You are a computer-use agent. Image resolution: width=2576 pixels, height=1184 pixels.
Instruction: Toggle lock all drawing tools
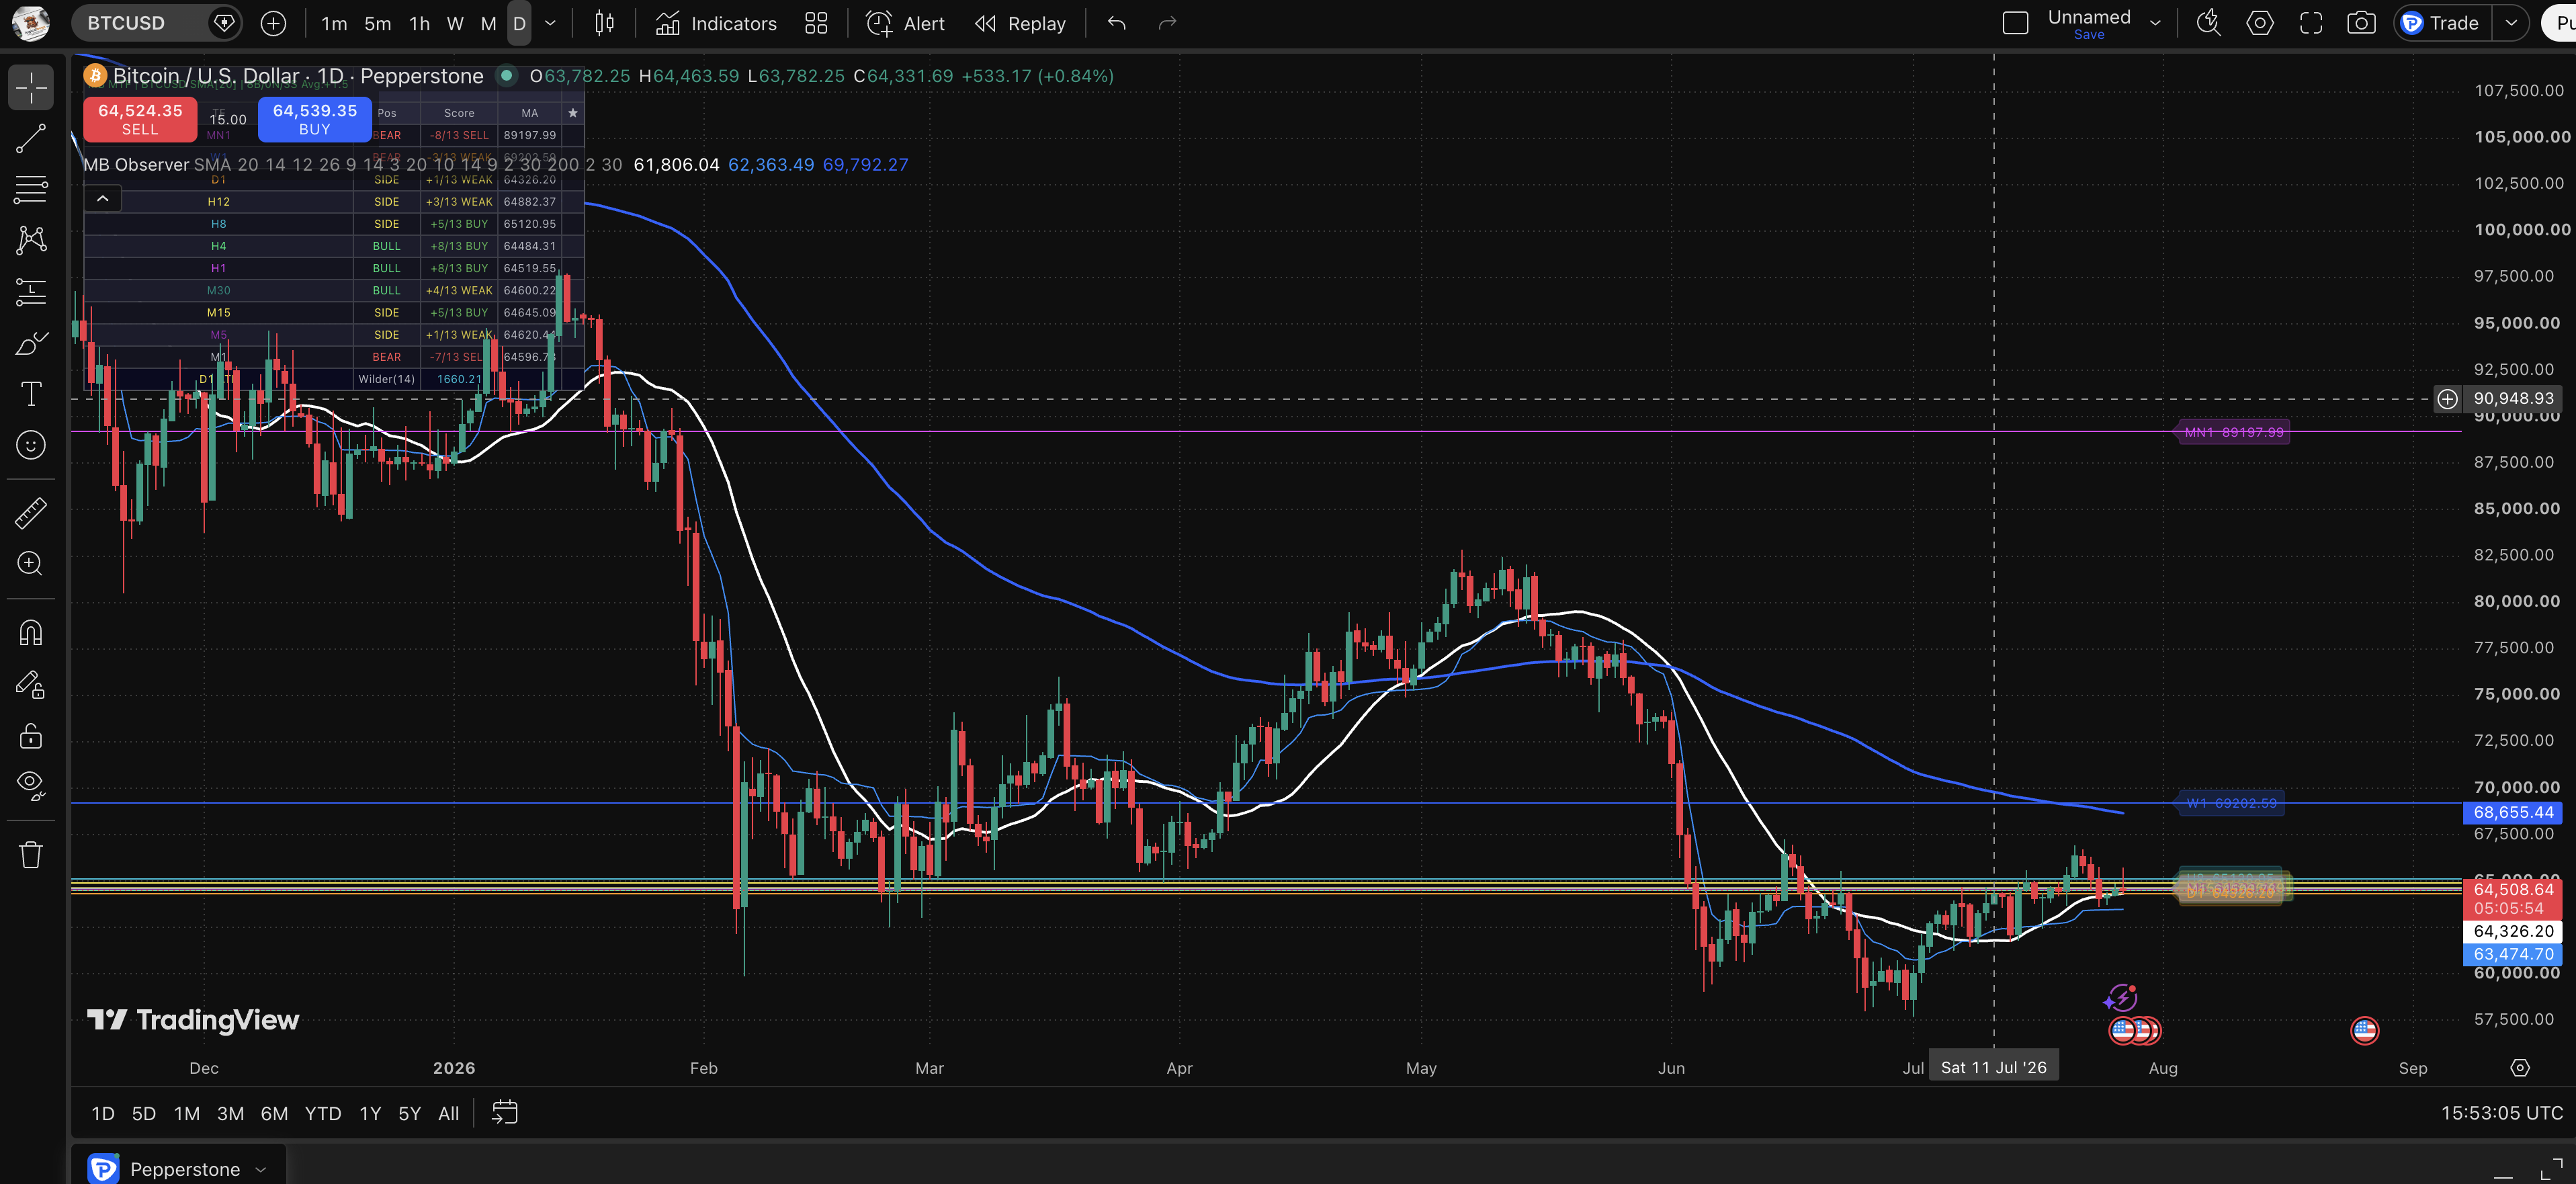(31, 736)
